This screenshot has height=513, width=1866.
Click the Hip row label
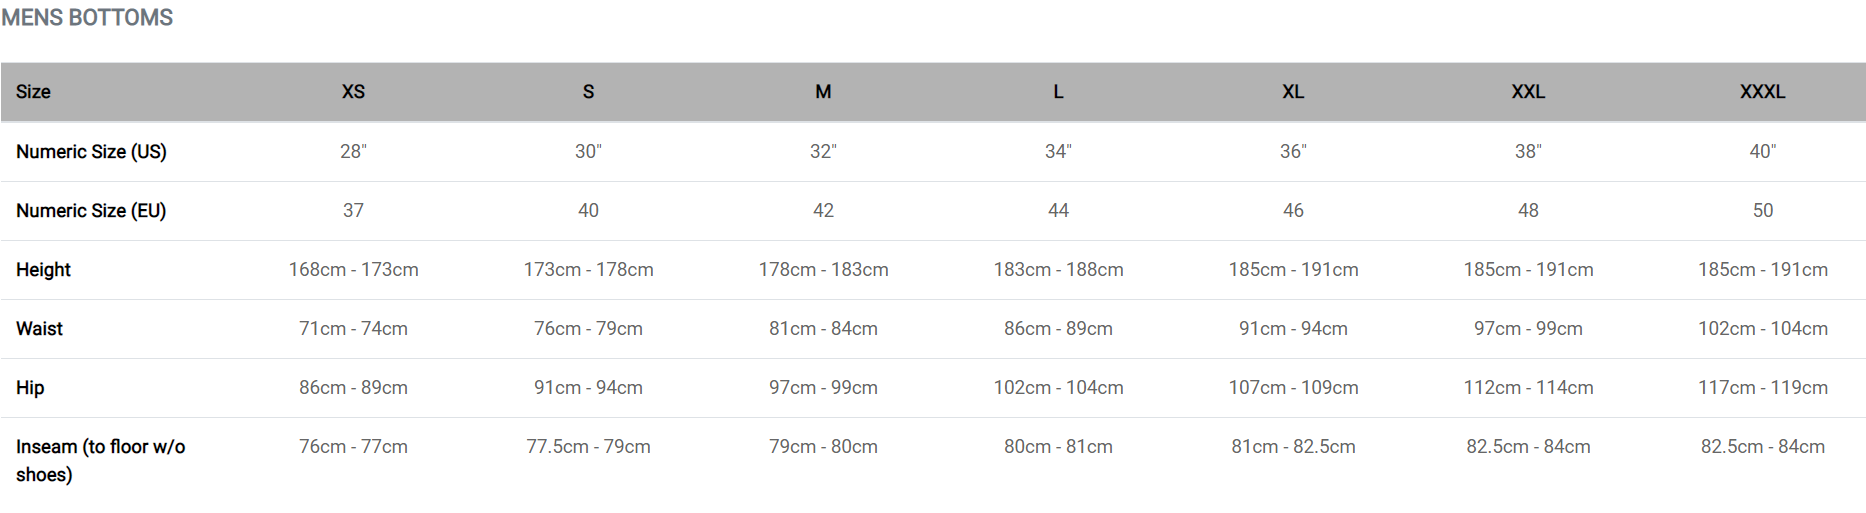point(30,388)
